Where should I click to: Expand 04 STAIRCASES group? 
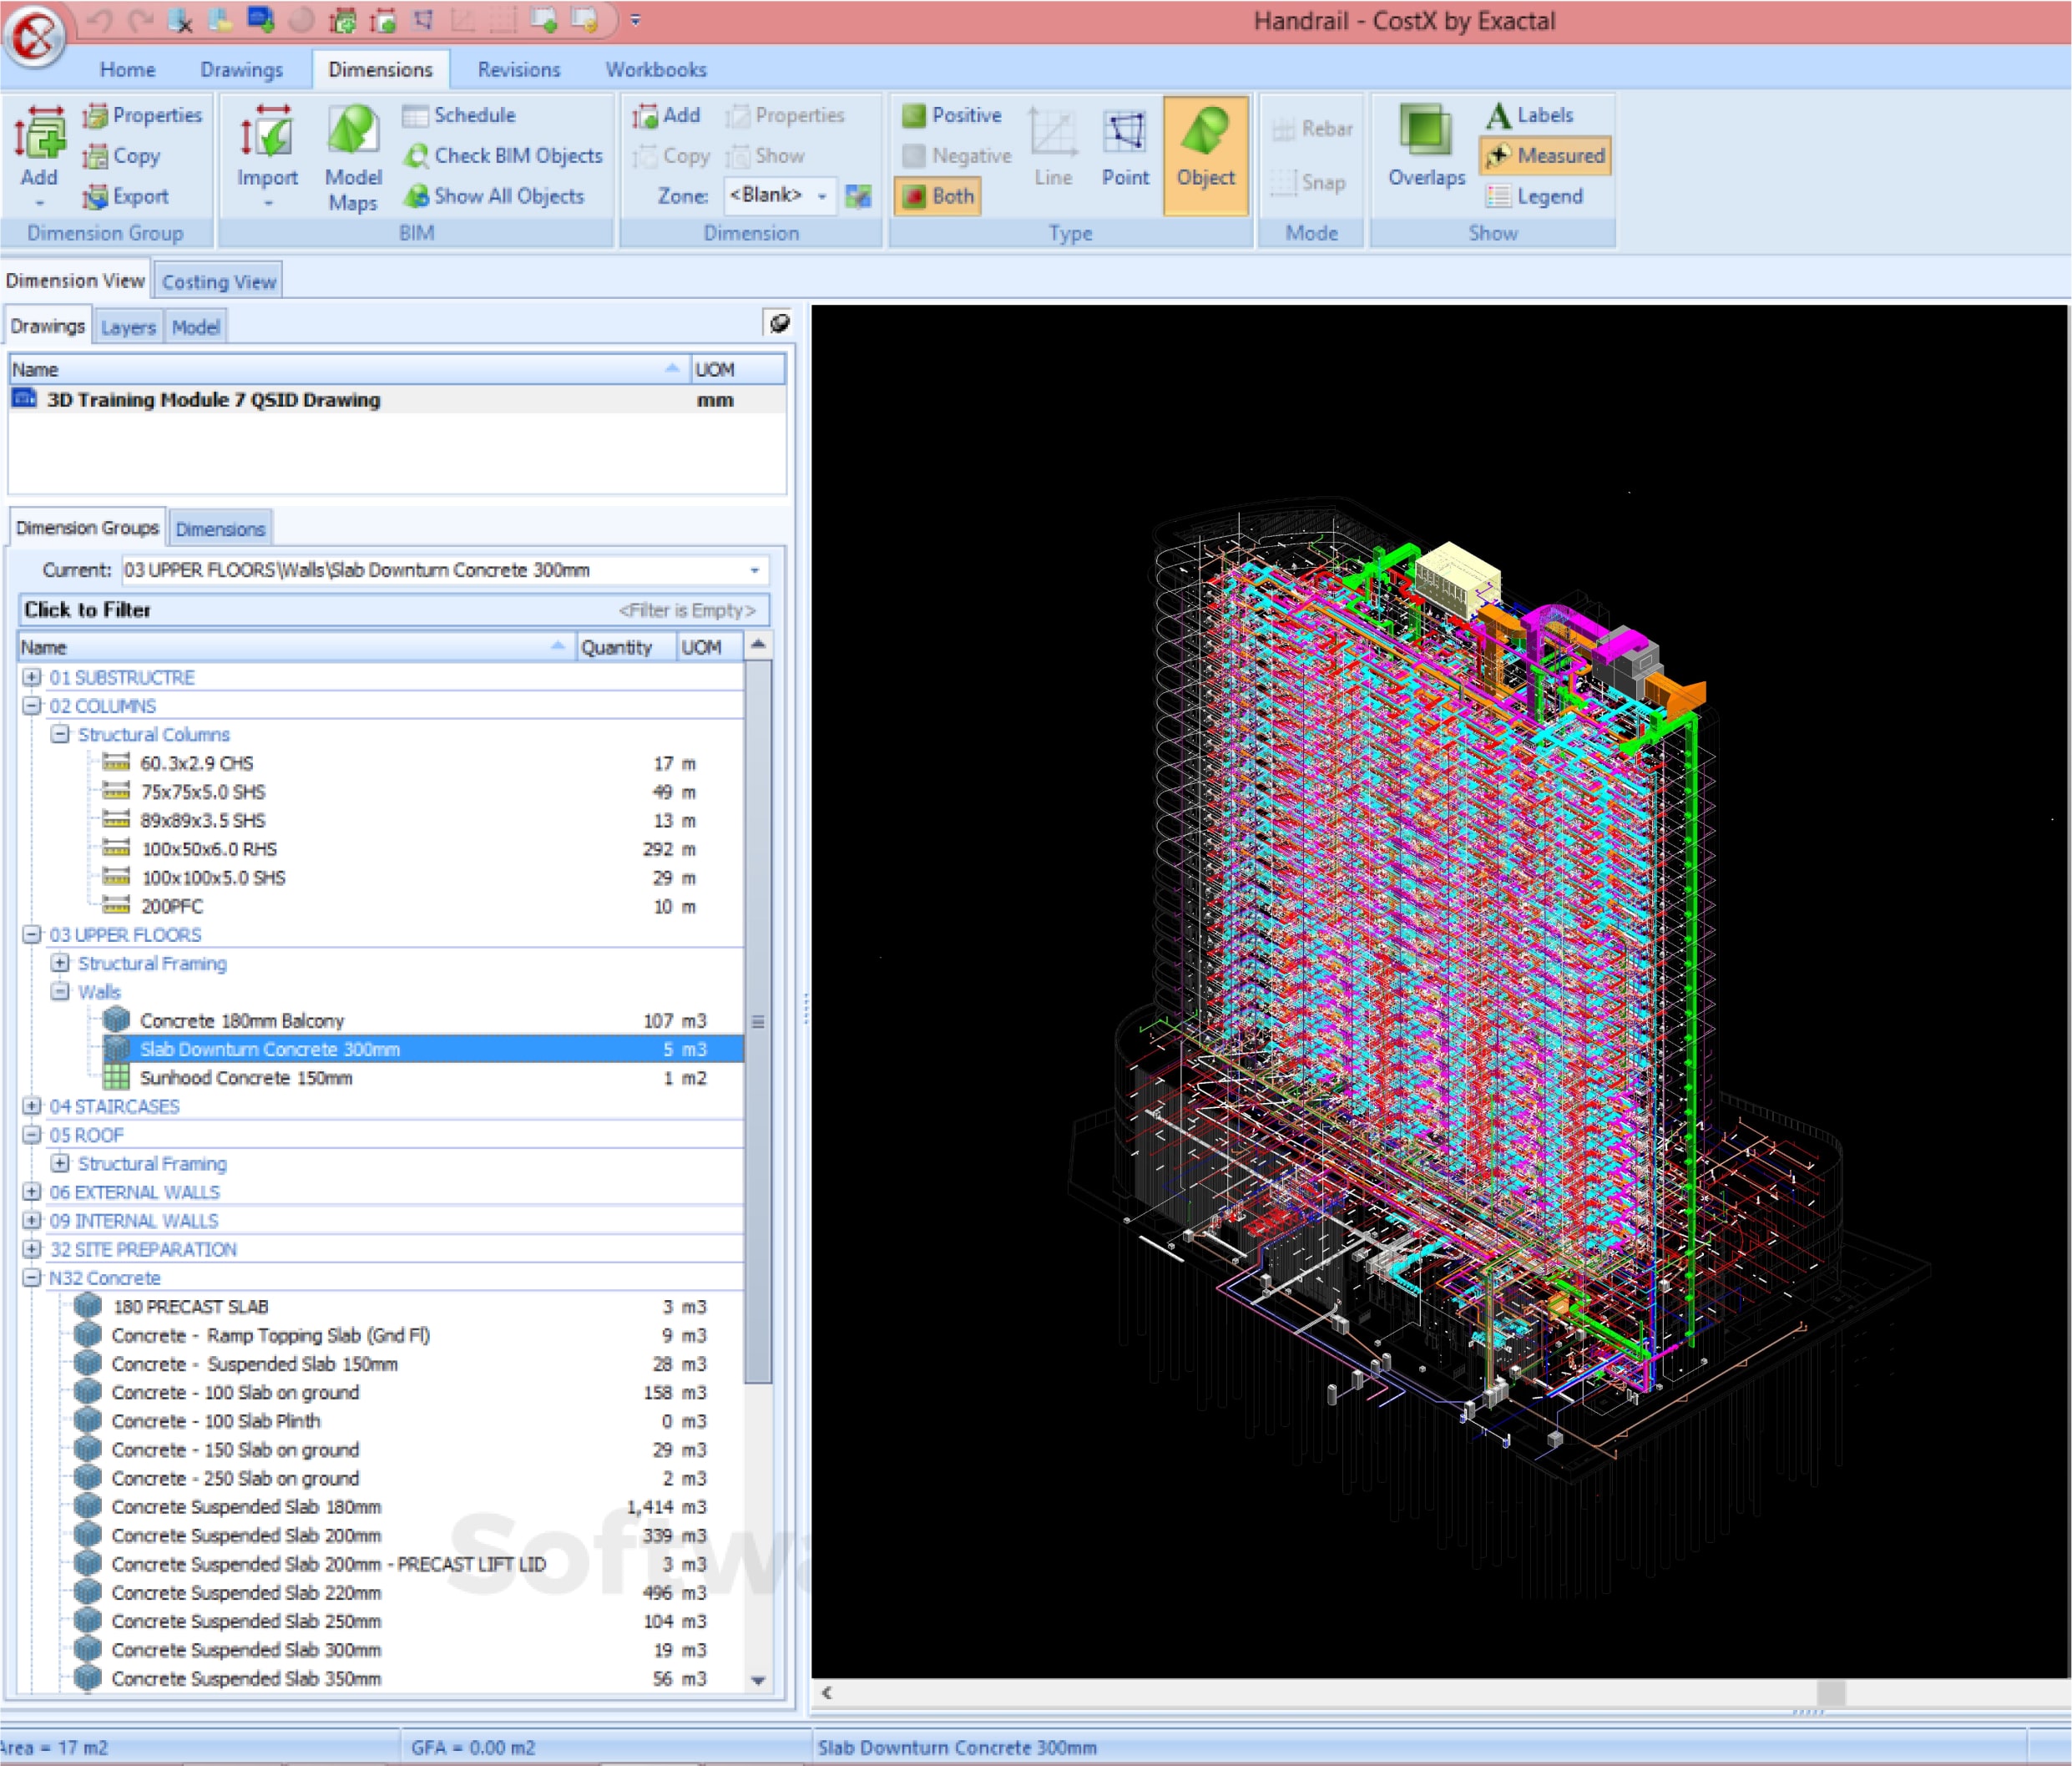(32, 1106)
